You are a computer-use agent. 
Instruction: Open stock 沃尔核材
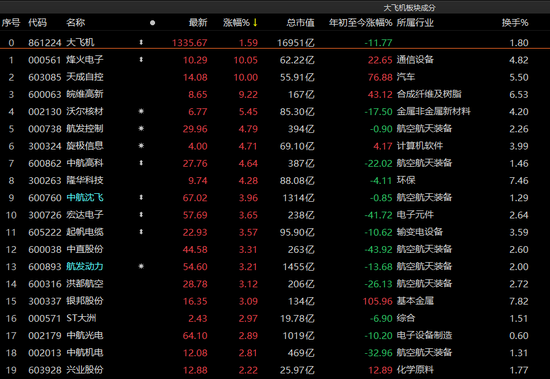(85, 111)
